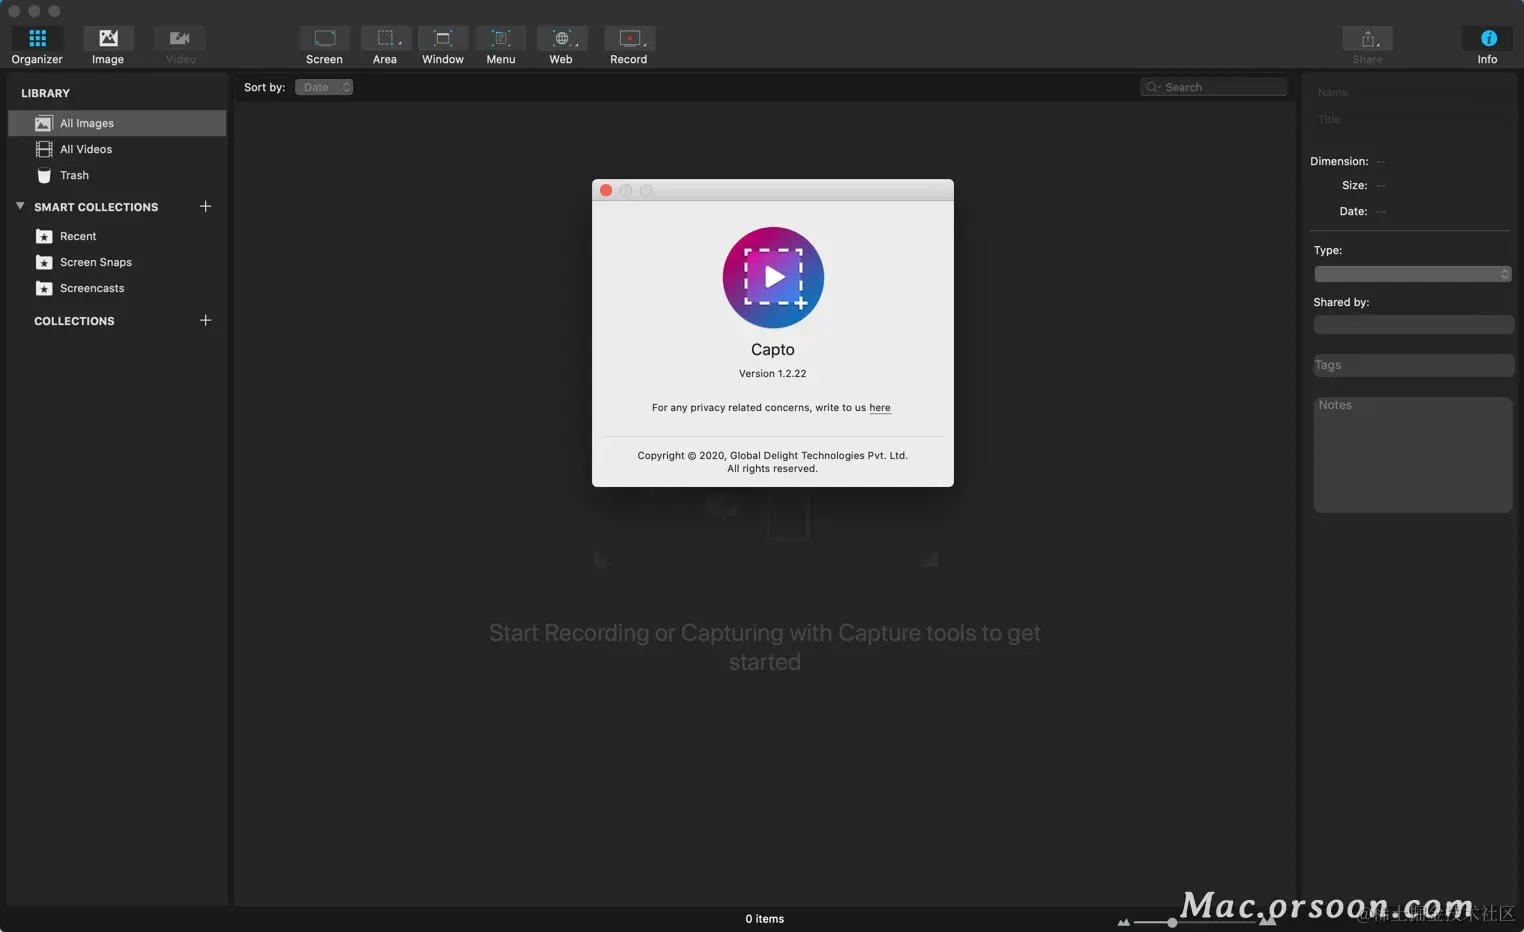Select All Images in library
The width and height of the screenshot is (1524, 932).
[117, 123]
